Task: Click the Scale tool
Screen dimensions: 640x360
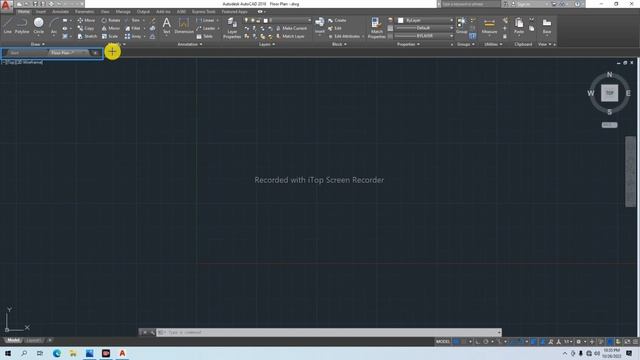Action: click(x=110, y=36)
